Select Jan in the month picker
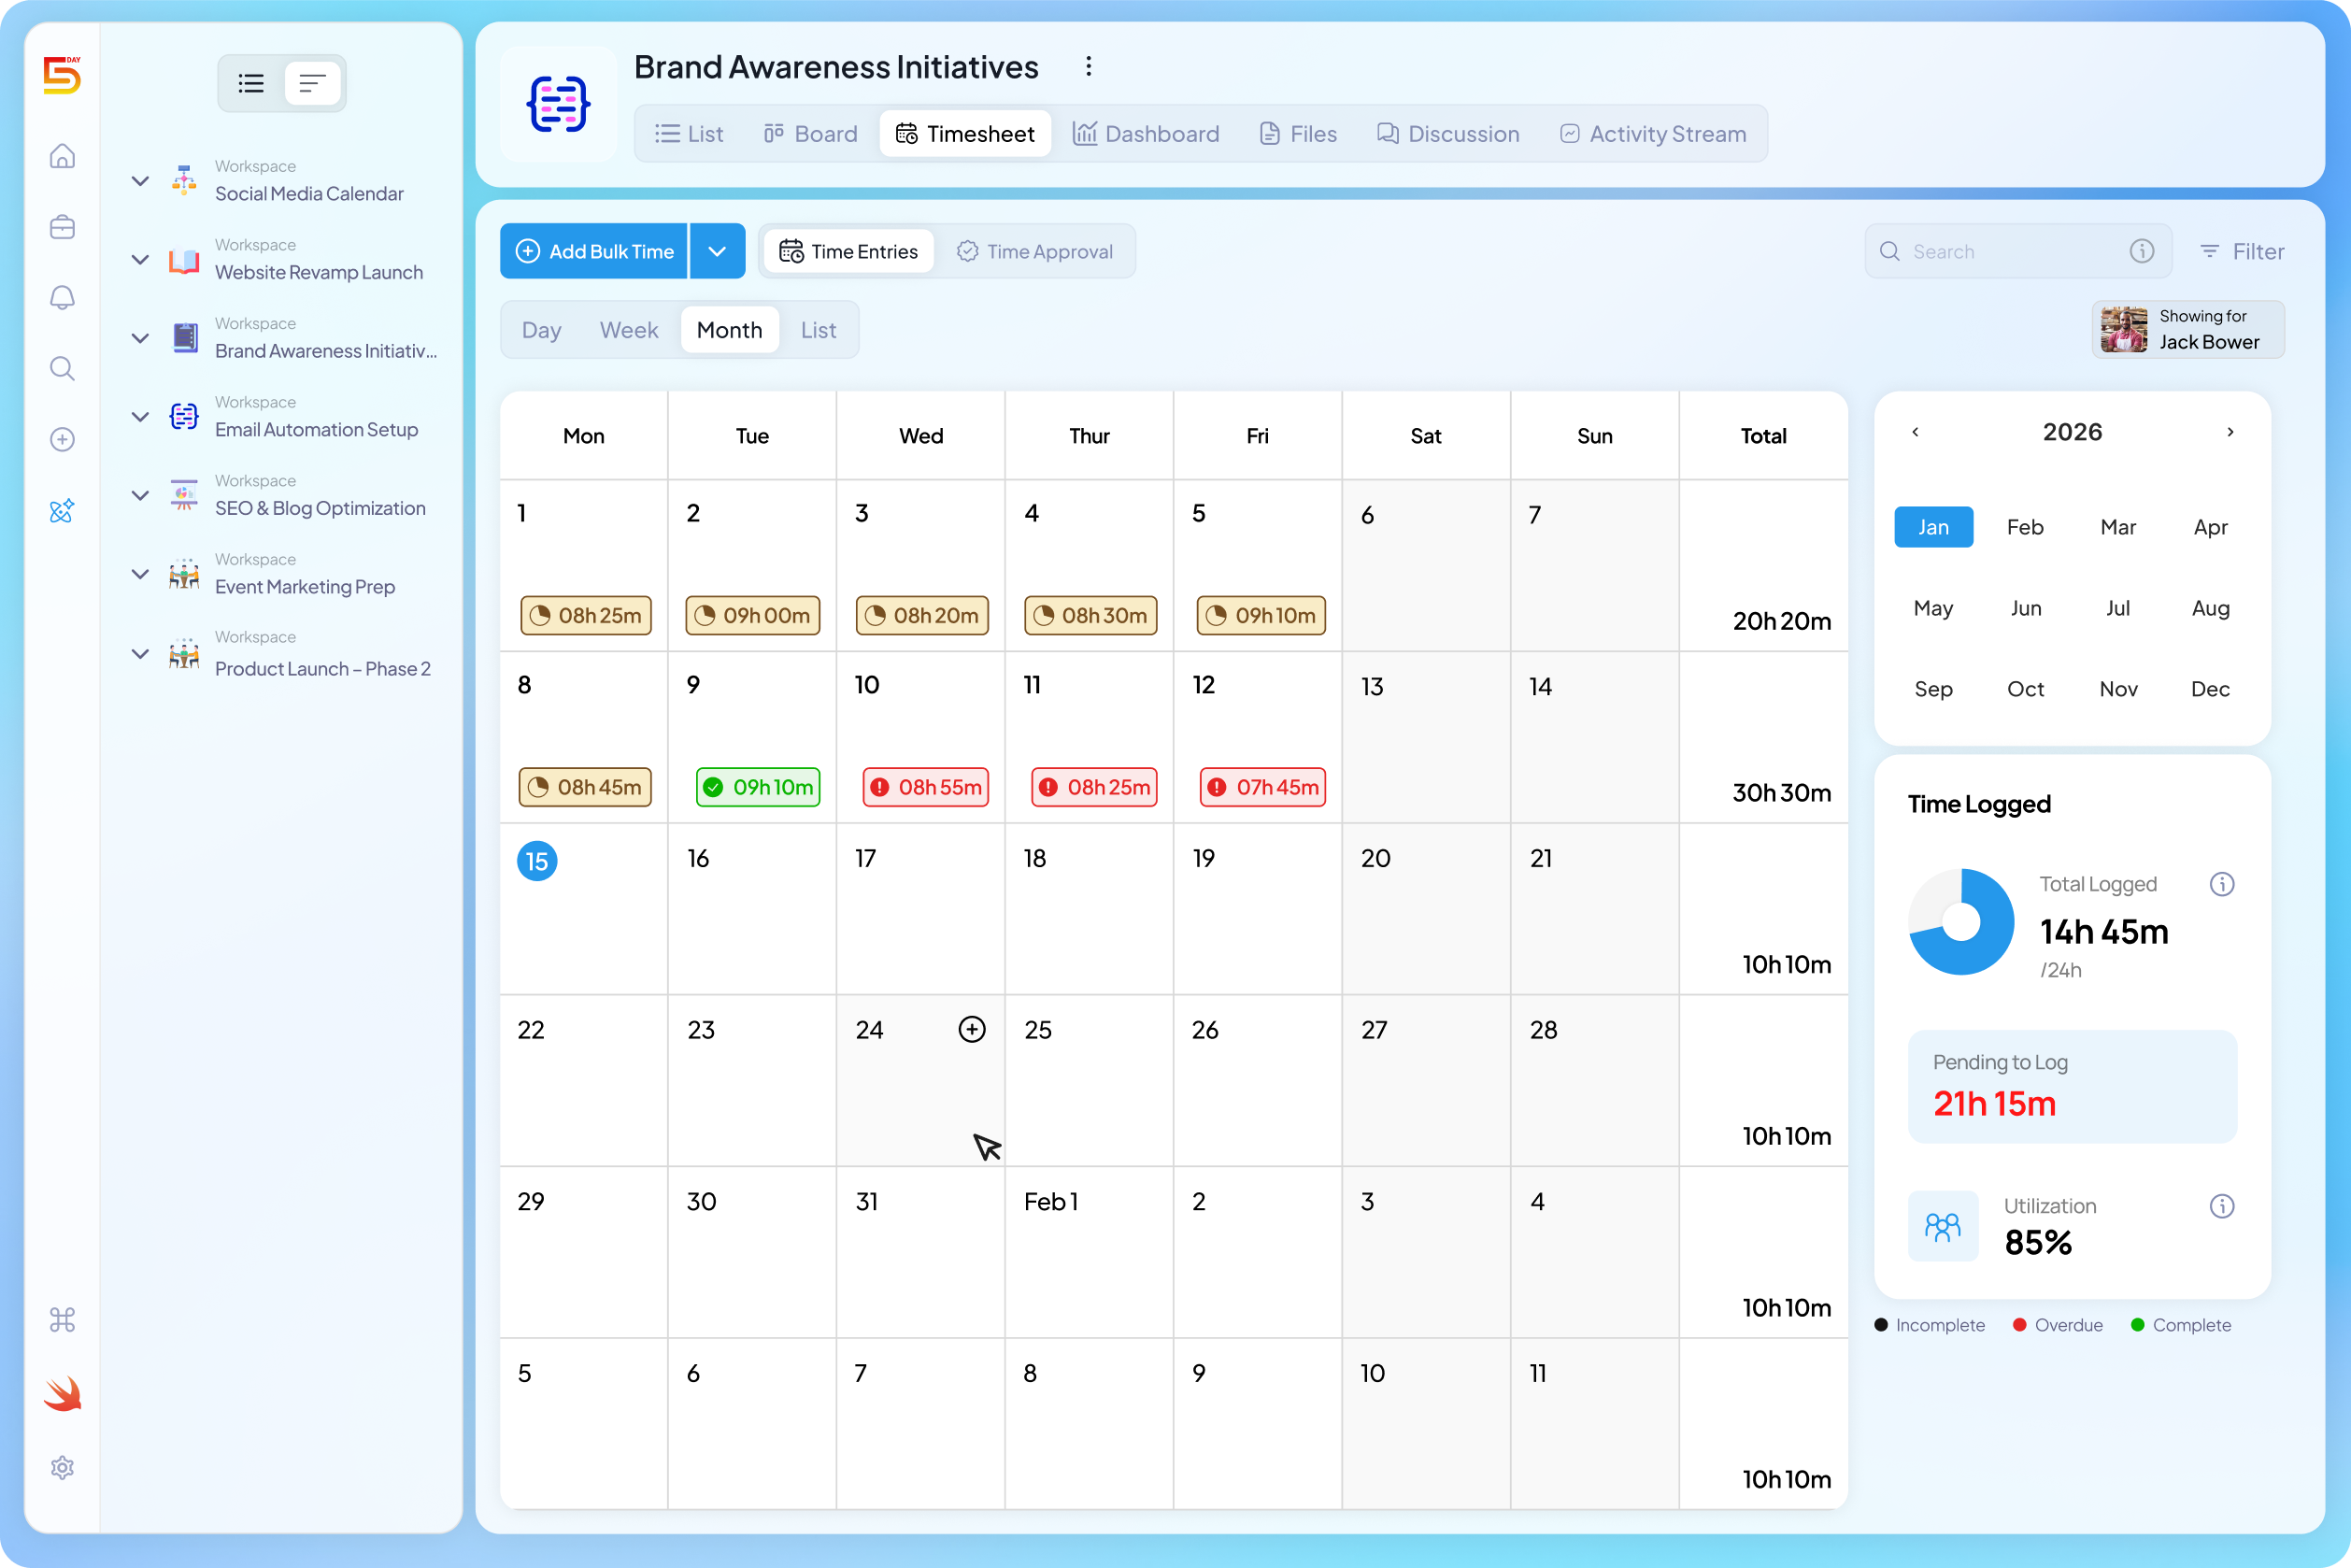Image resolution: width=2351 pixels, height=1568 pixels. point(1933,527)
